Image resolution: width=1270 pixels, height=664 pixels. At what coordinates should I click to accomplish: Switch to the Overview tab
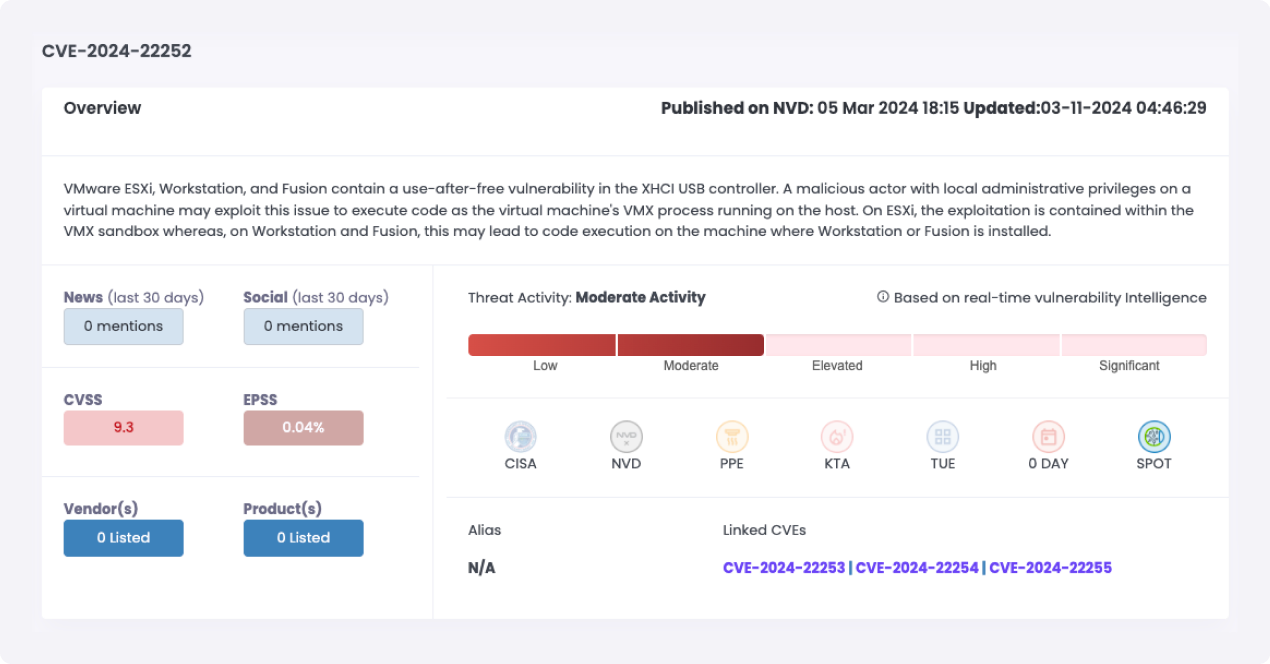click(102, 107)
